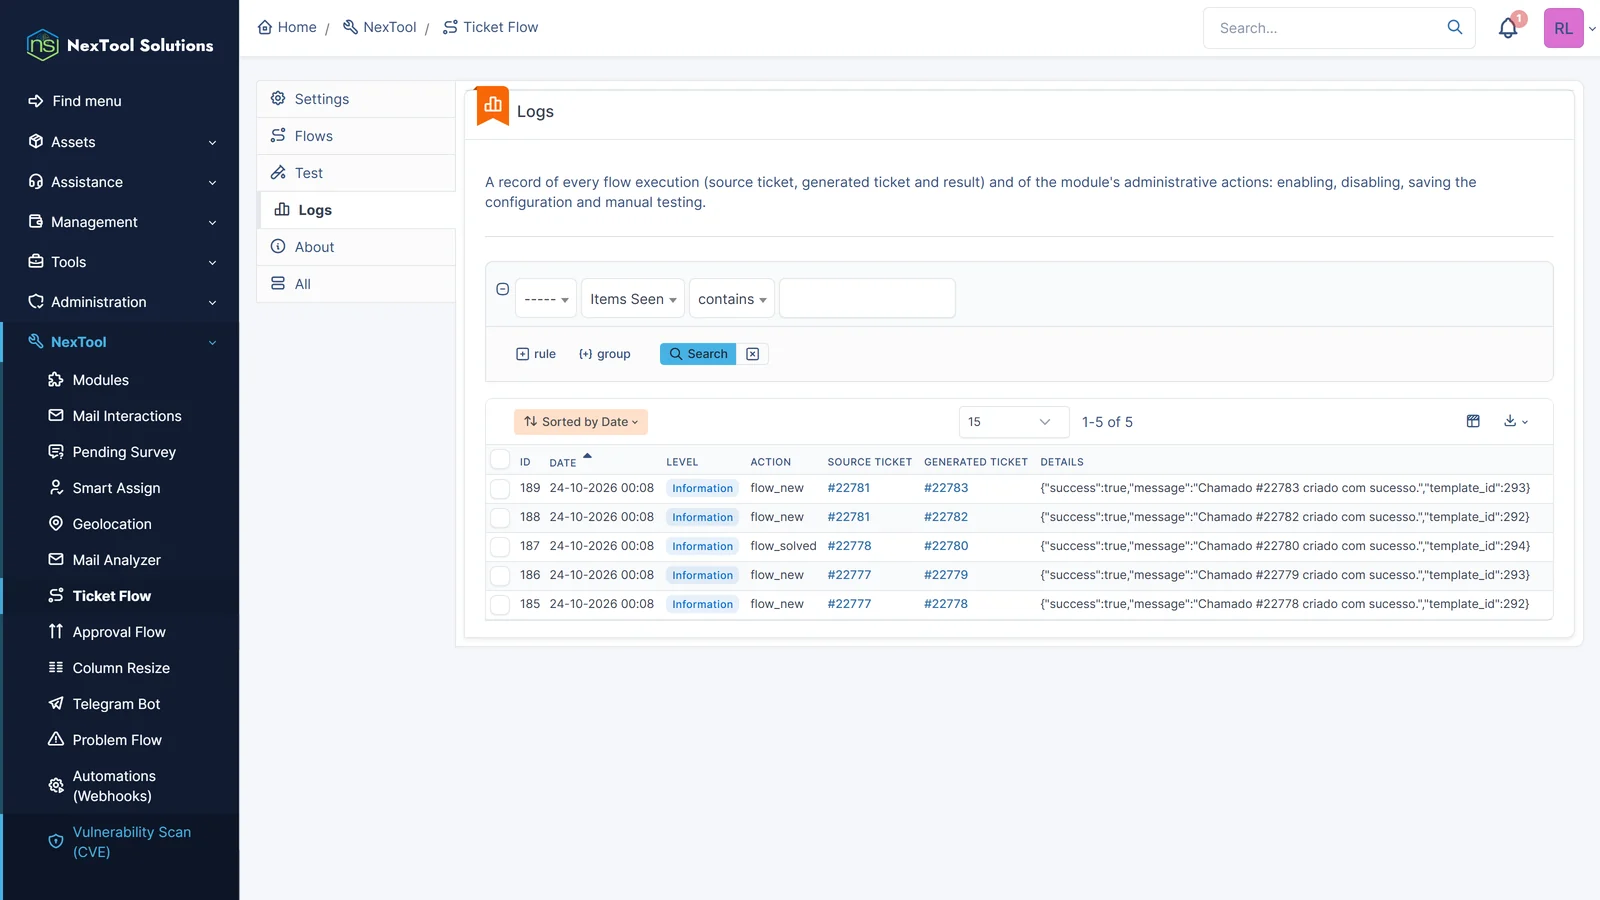Switch to the About tab
1600x900 pixels.
point(356,247)
